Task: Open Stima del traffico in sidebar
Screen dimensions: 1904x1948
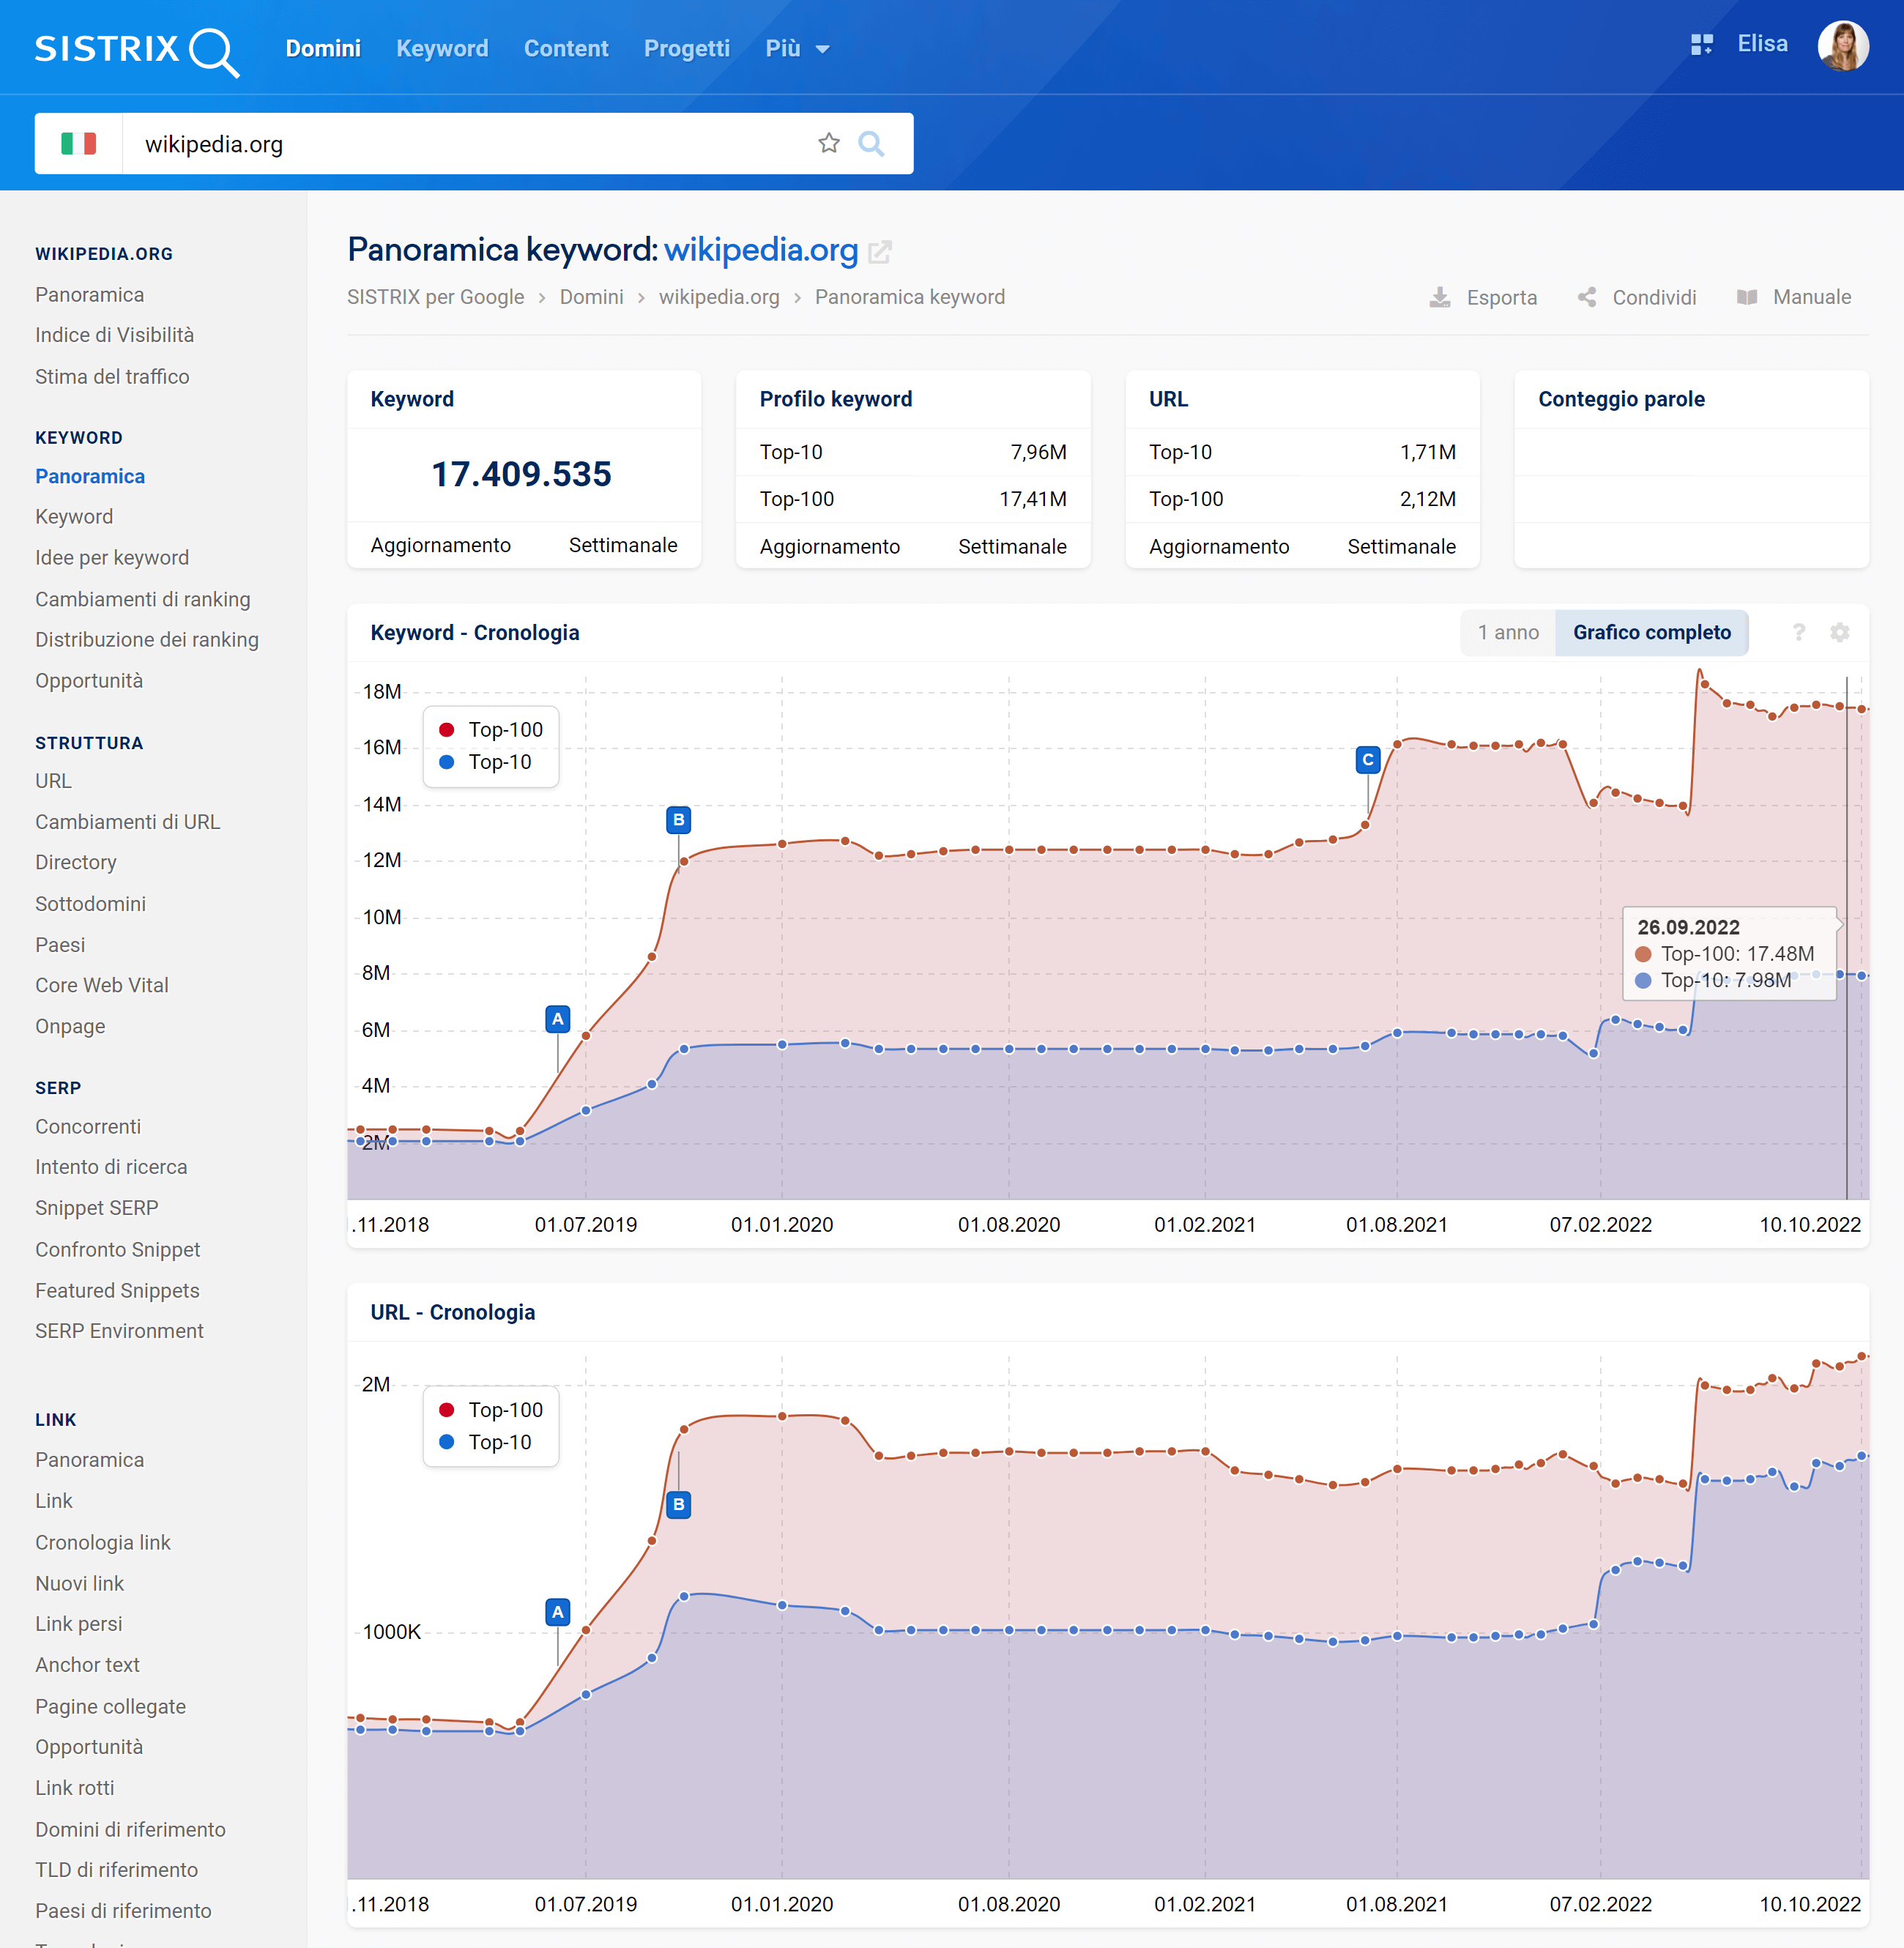Action: 112,376
